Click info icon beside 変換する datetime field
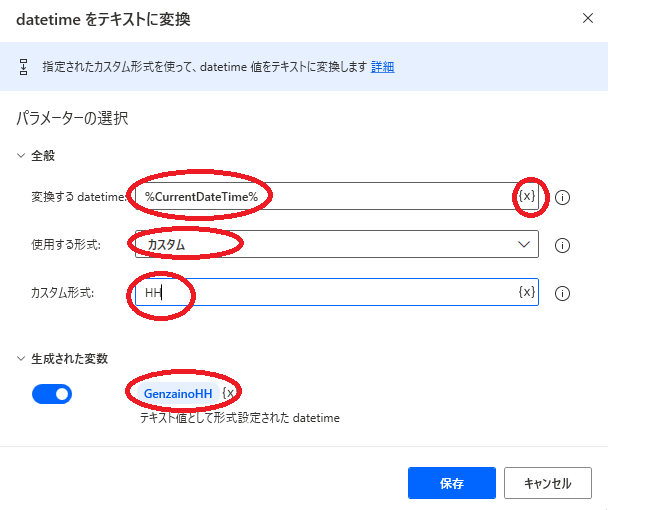The image size is (656, 510). 562,197
